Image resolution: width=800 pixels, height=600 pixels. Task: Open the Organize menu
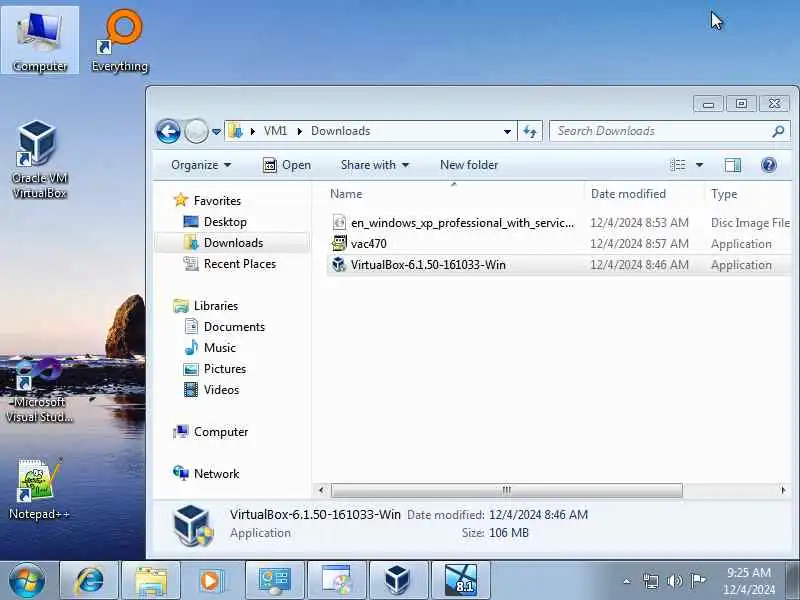coord(201,165)
